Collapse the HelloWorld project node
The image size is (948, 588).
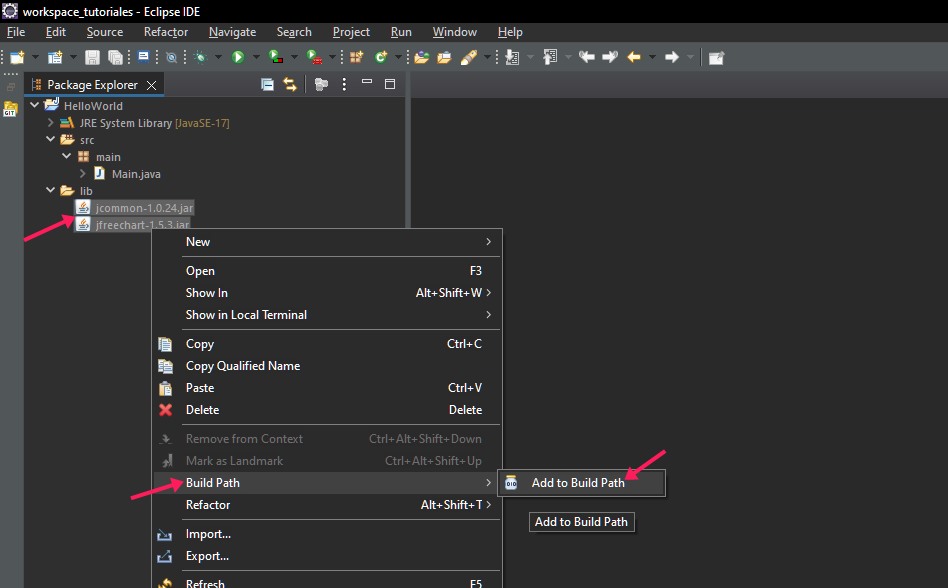click(x=36, y=106)
